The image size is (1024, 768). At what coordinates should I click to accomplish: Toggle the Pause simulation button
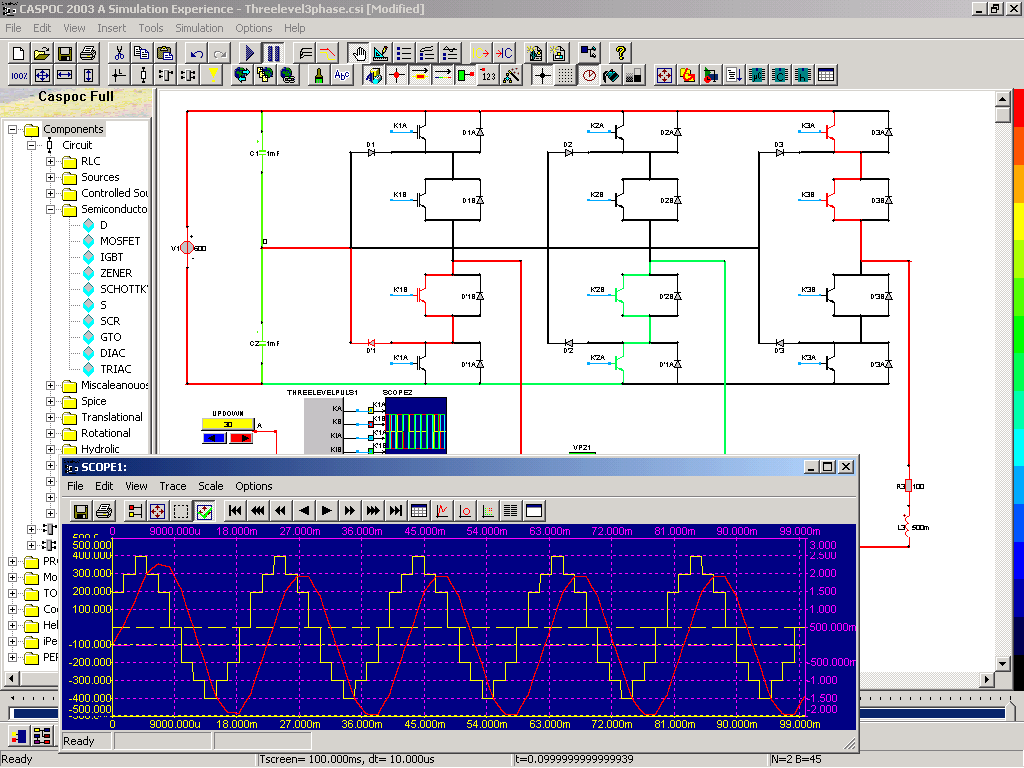click(273, 53)
